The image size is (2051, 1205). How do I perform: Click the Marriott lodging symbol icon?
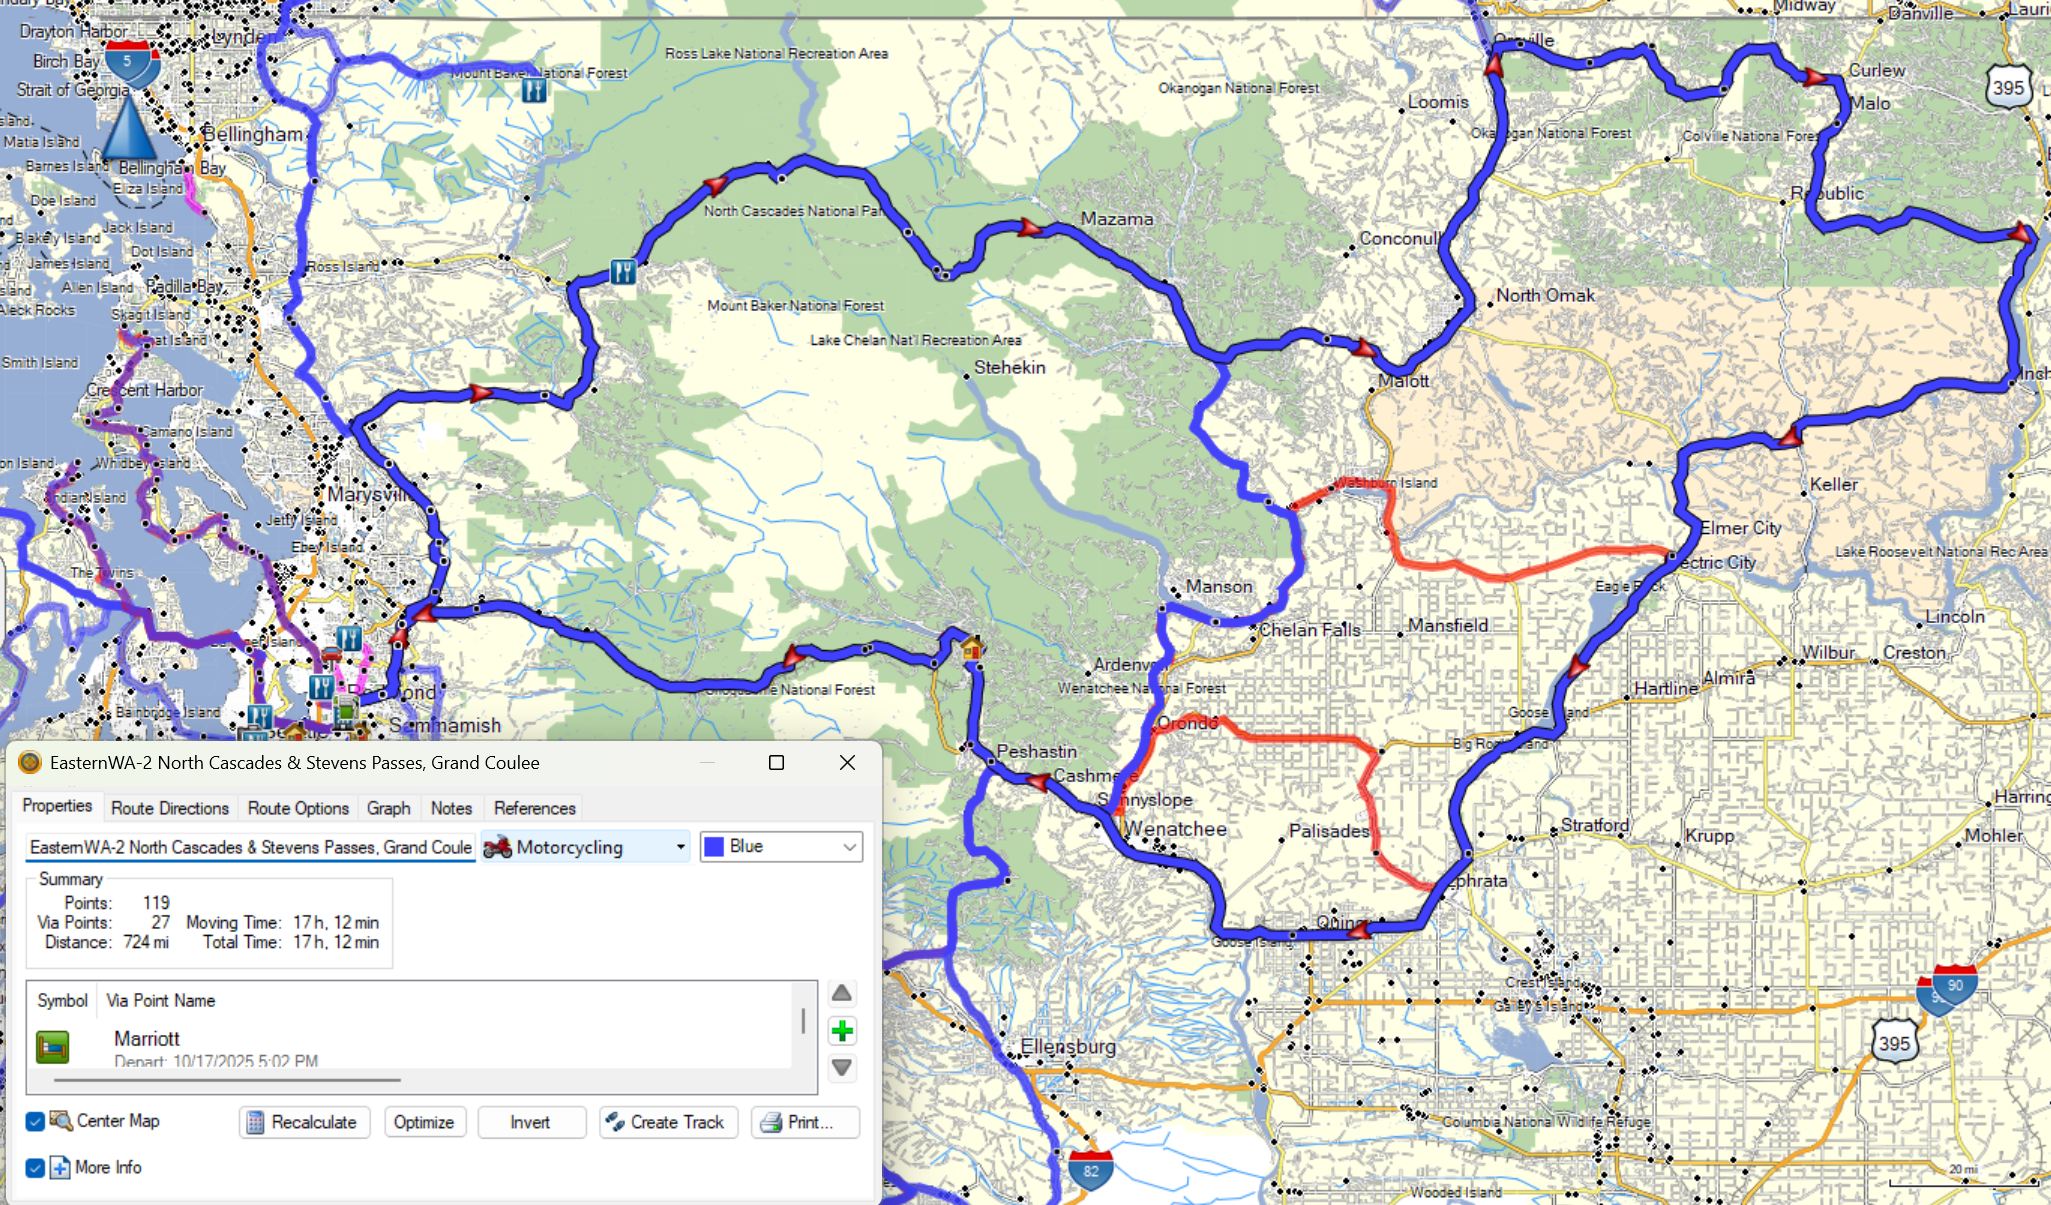(53, 1047)
